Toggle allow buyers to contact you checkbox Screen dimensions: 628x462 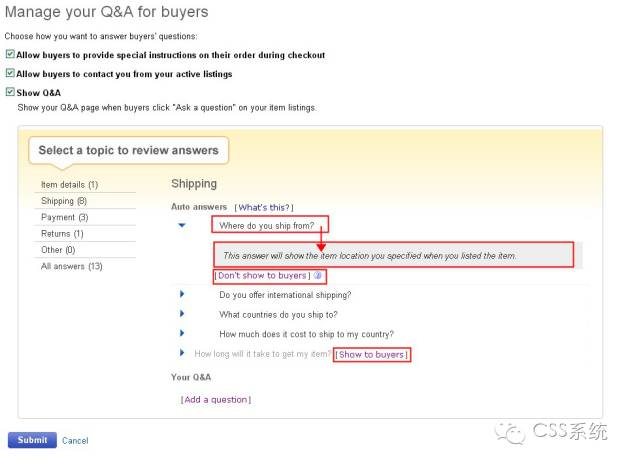[10, 74]
